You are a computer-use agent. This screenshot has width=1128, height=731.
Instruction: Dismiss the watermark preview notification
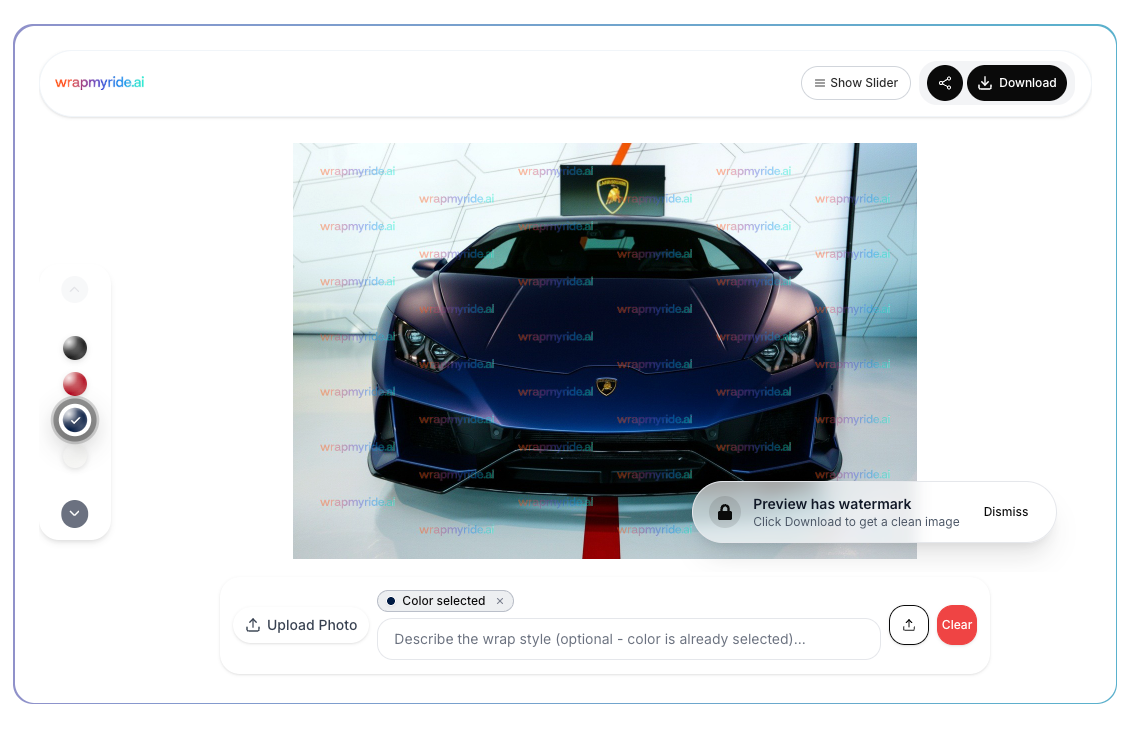[x=1006, y=512]
